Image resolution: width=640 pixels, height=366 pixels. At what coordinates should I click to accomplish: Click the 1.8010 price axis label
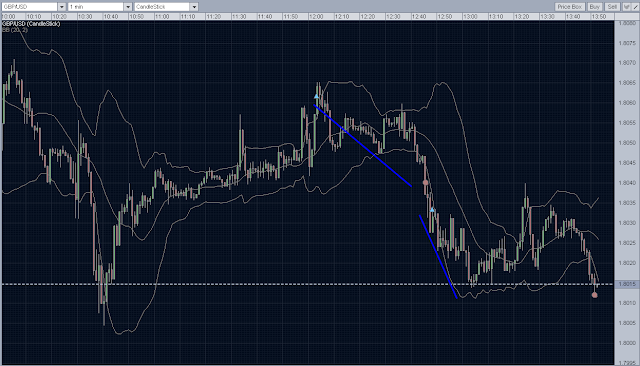[x=627, y=303]
